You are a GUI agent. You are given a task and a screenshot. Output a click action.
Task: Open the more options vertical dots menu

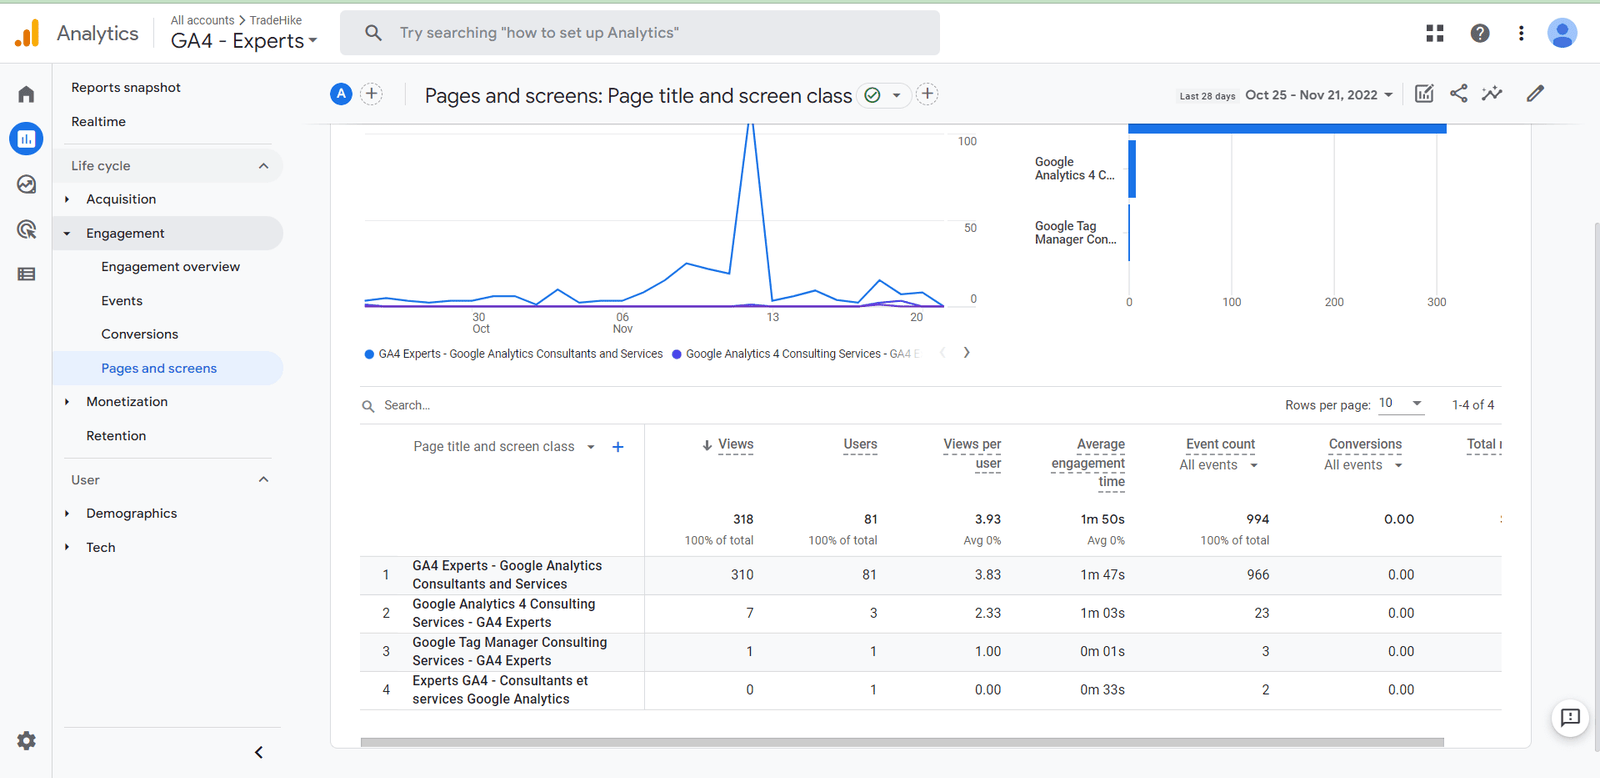[x=1521, y=33]
